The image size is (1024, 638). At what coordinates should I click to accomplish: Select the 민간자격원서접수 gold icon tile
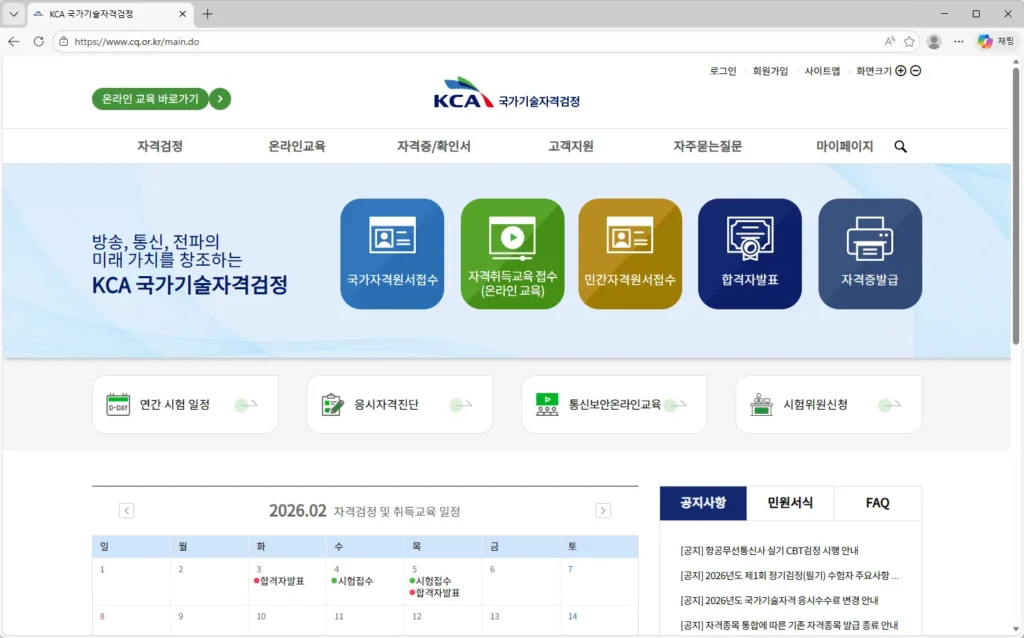630,253
